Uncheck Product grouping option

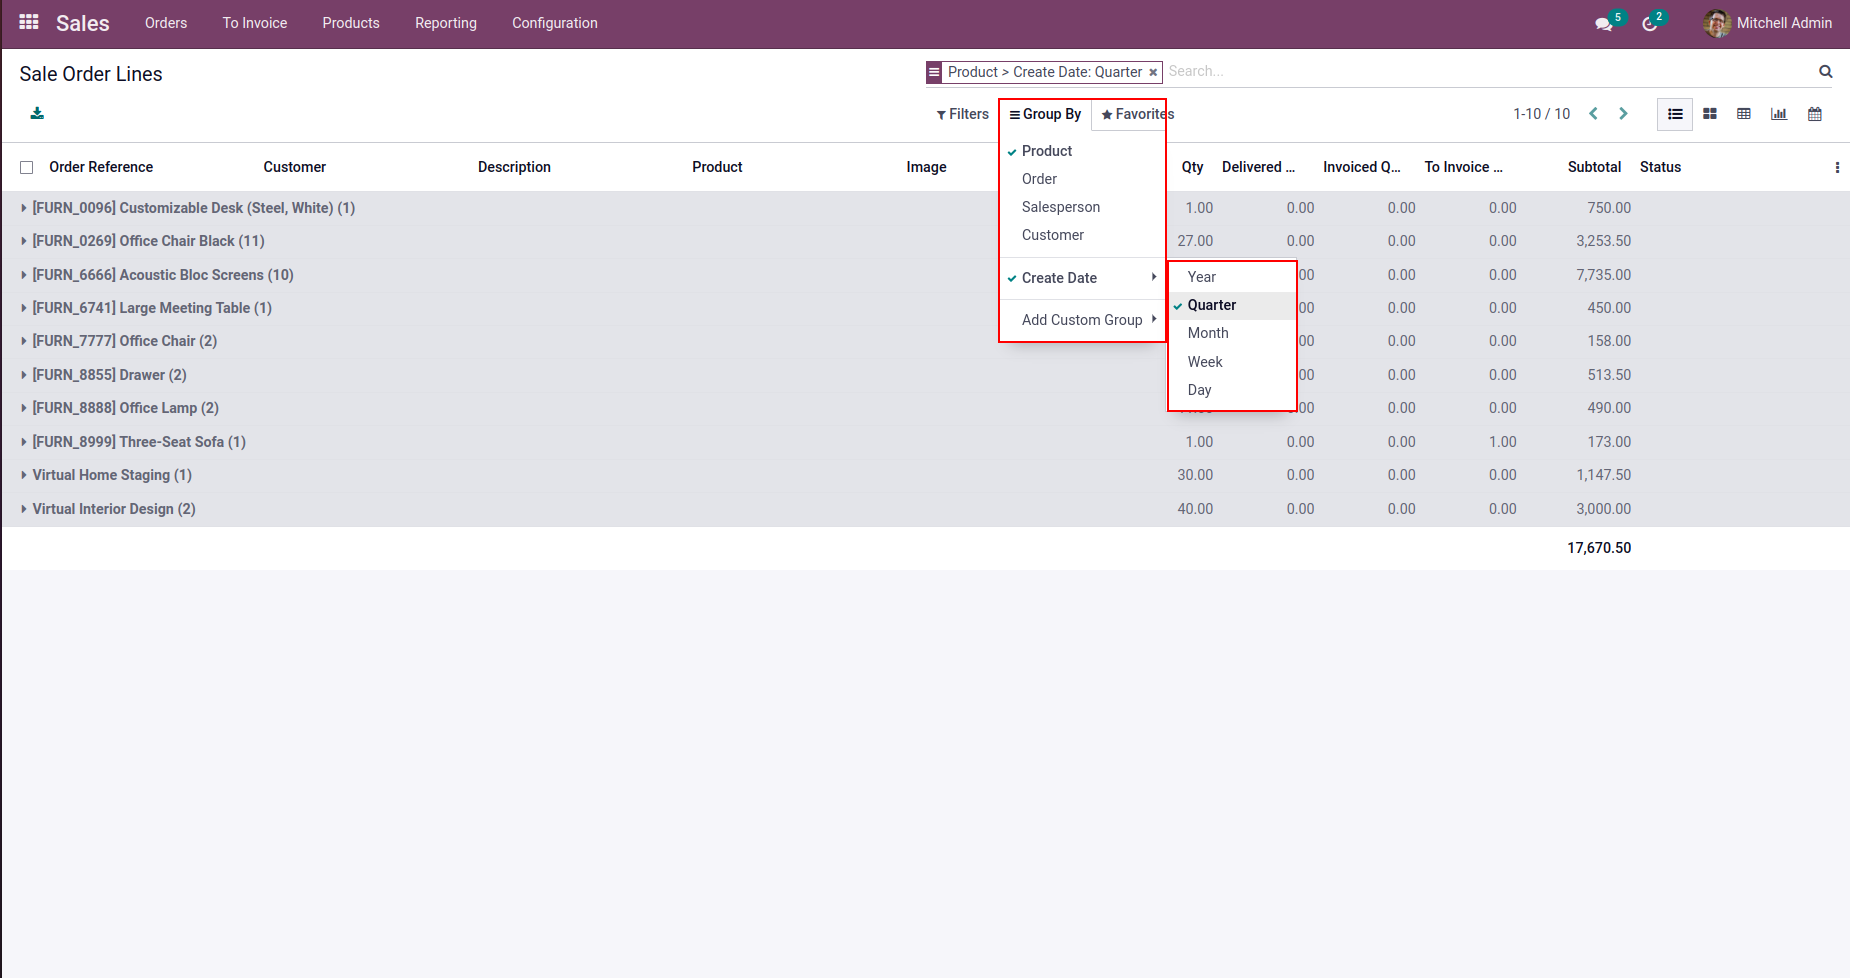1046,151
